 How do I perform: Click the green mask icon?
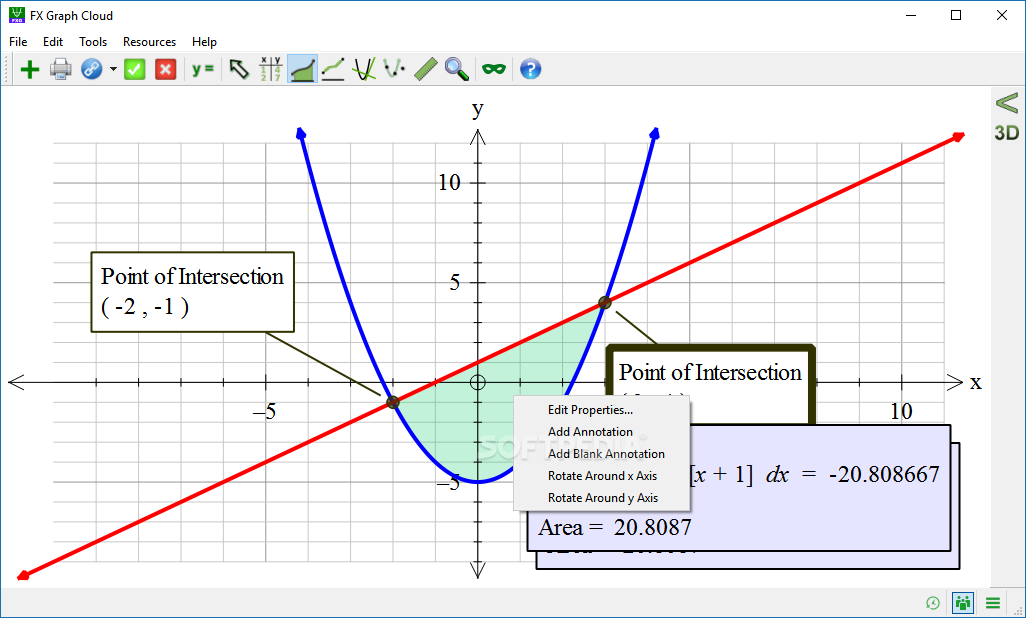494,69
